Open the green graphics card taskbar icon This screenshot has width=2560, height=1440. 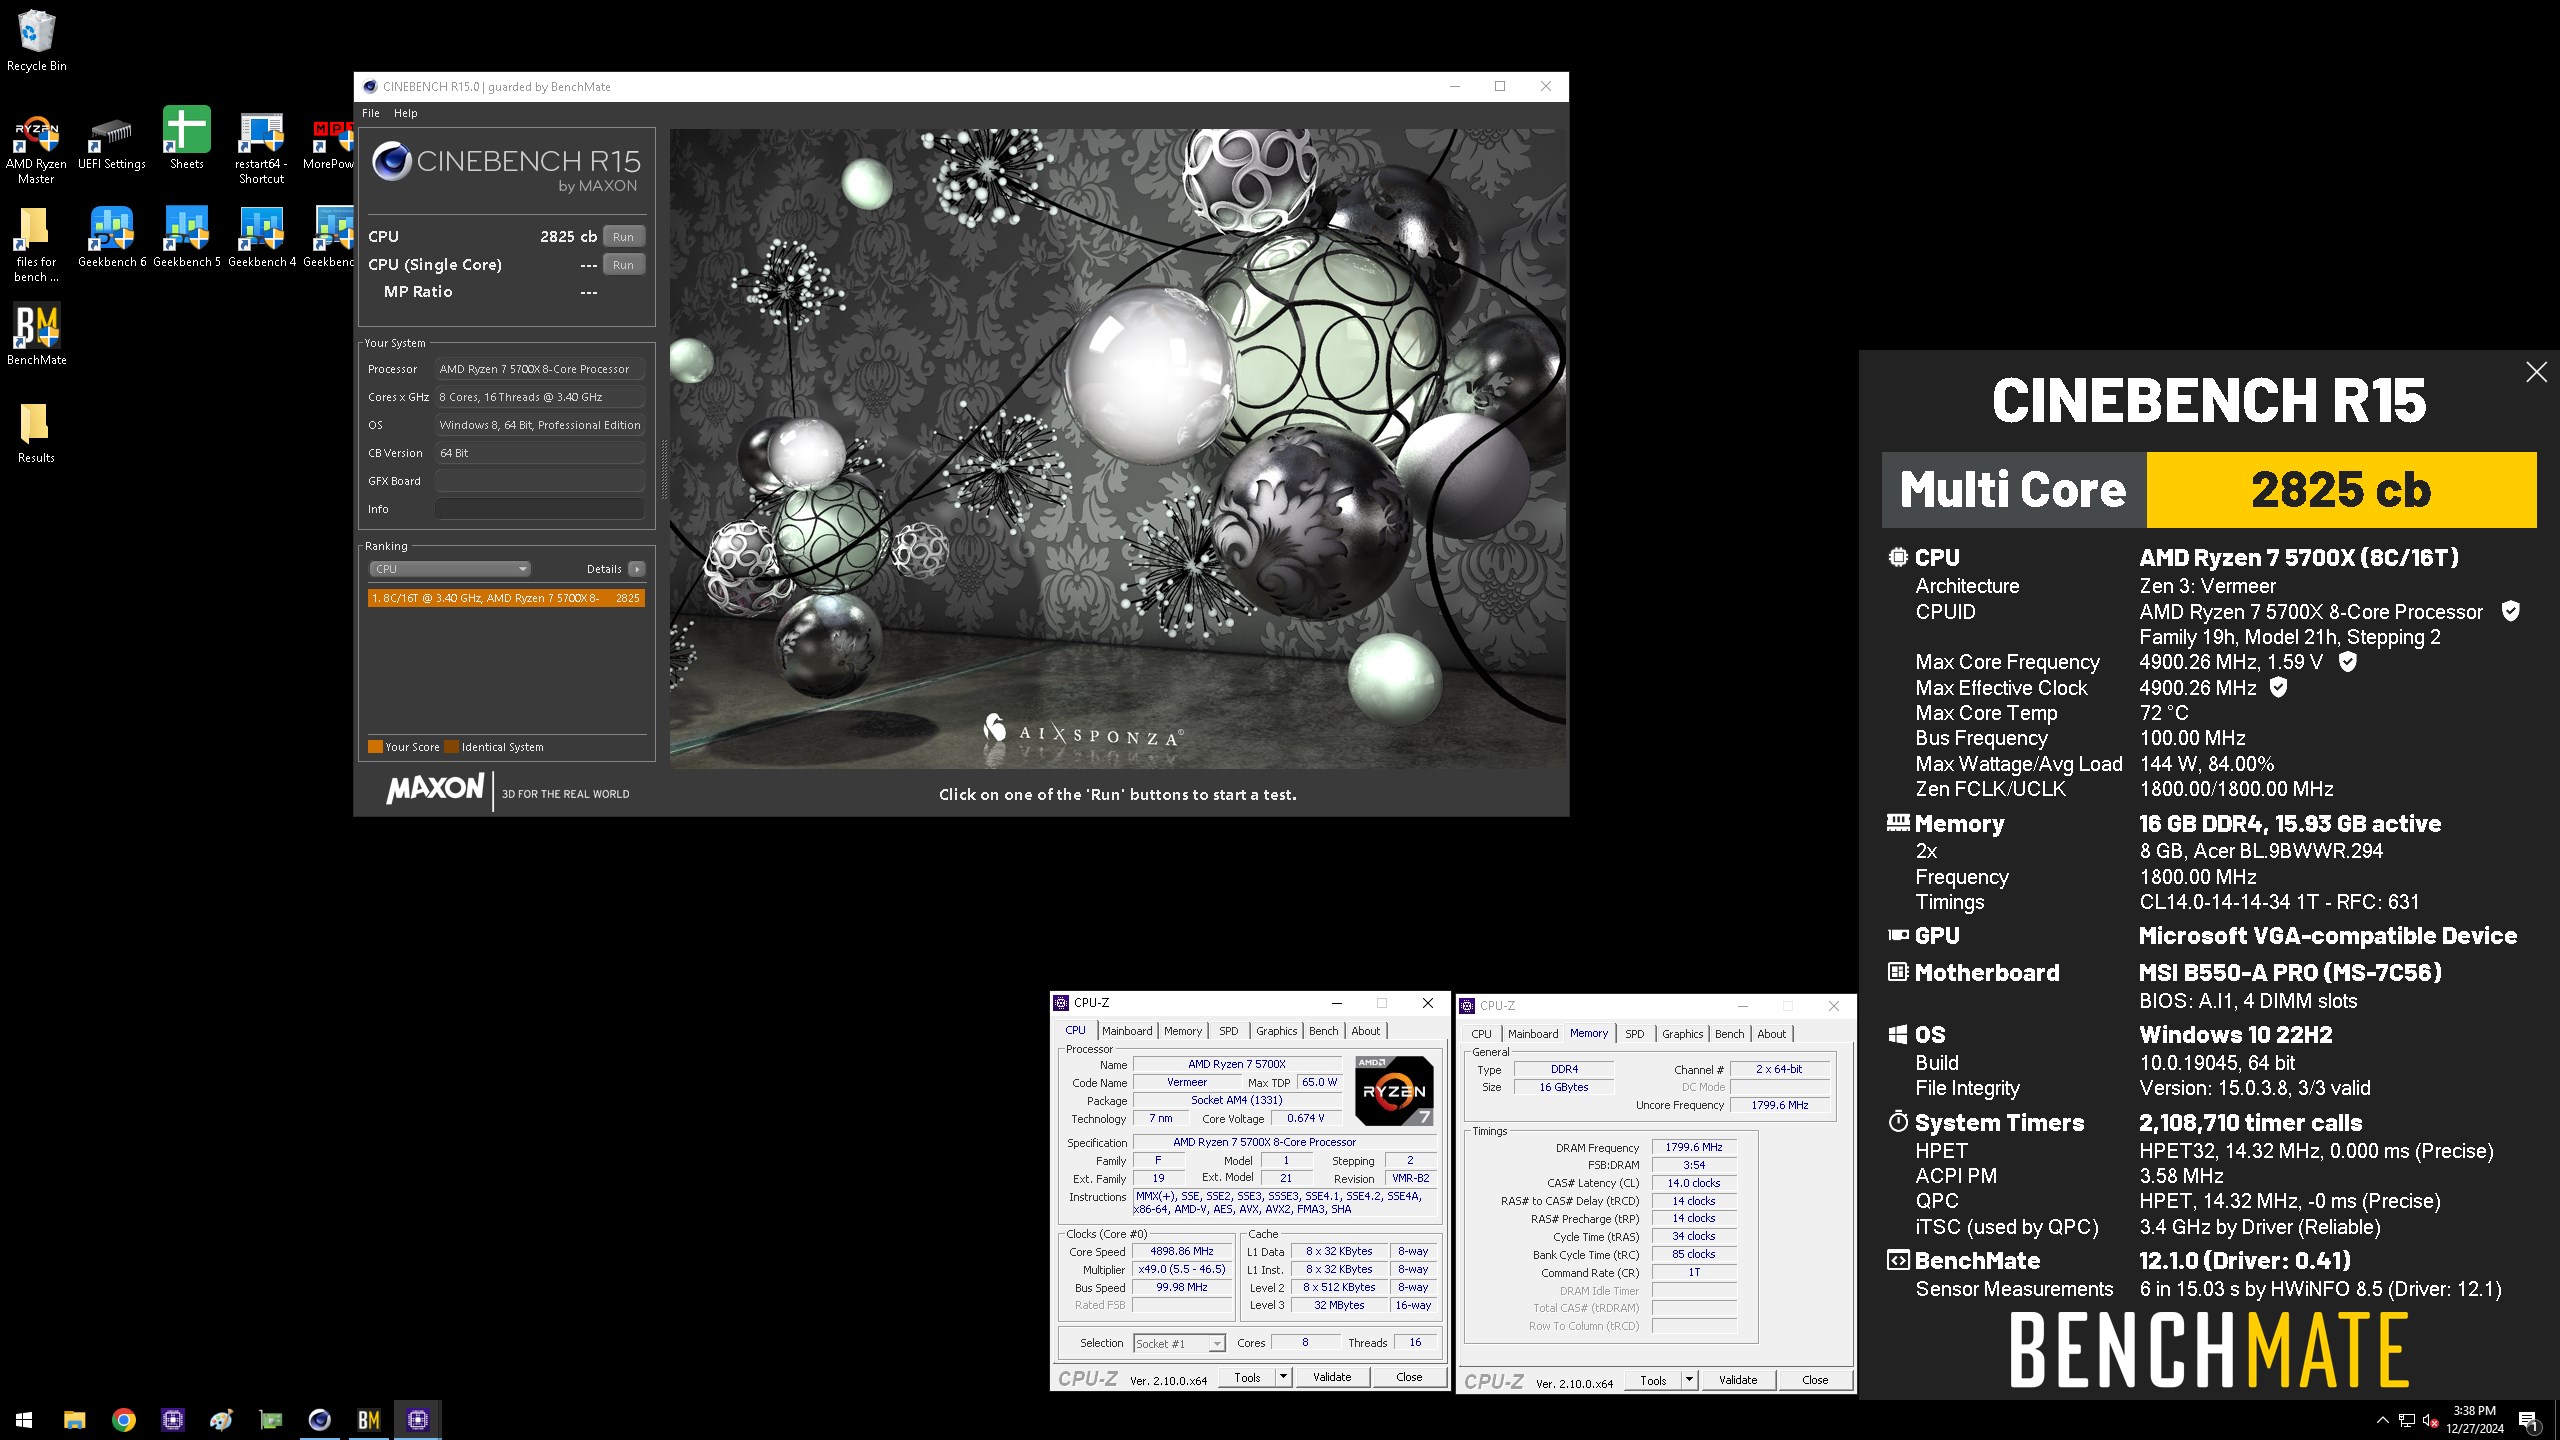tap(271, 1419)
